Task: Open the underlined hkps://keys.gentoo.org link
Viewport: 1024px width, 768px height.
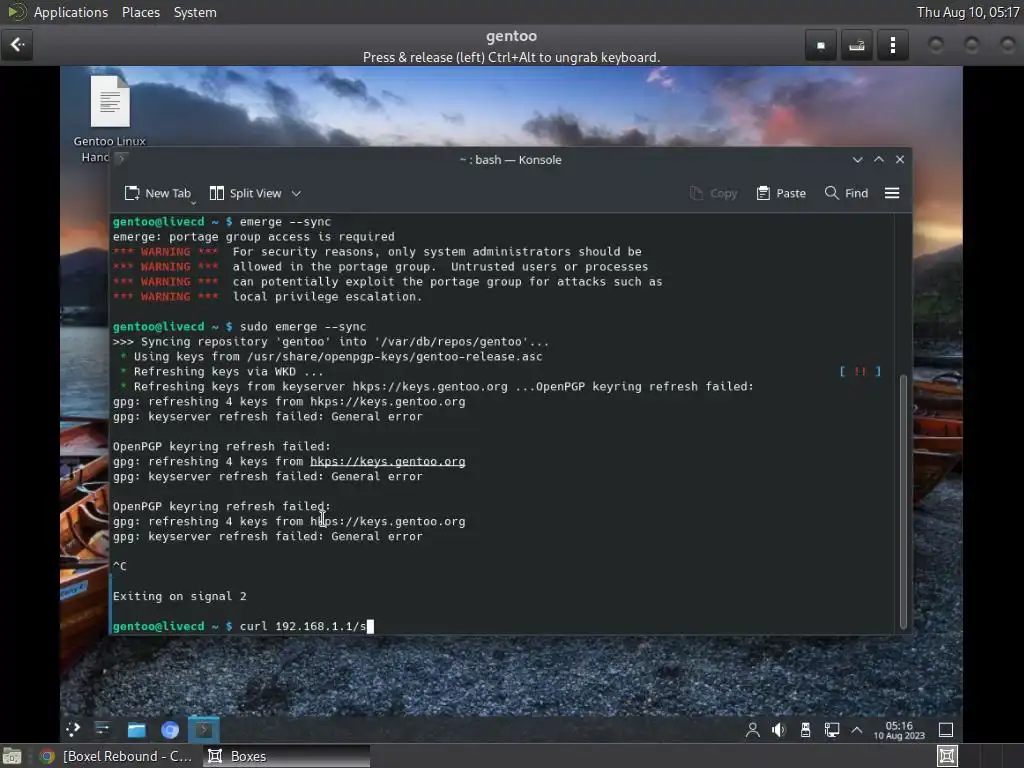Action: (x=388, y=462)
